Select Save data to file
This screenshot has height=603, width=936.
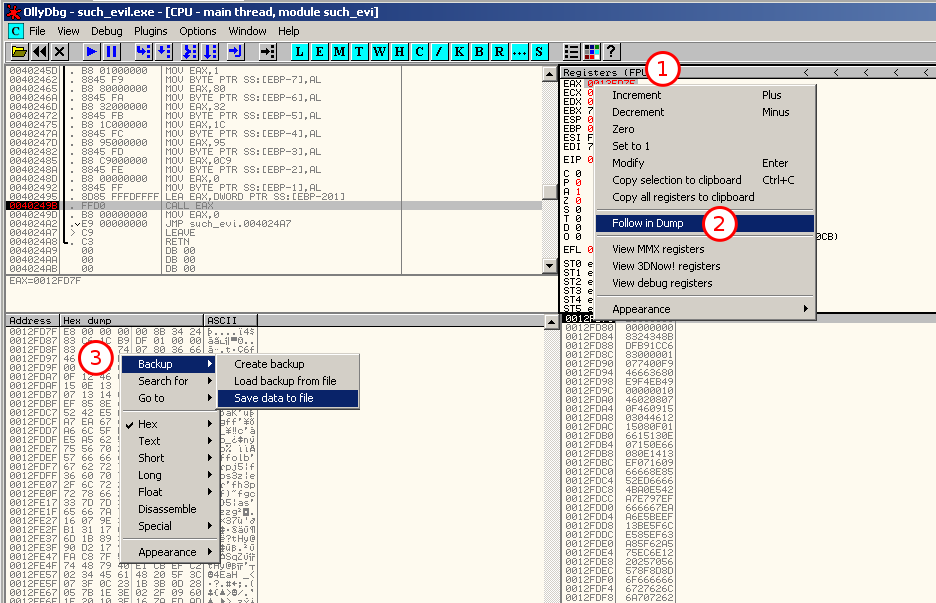287,398
